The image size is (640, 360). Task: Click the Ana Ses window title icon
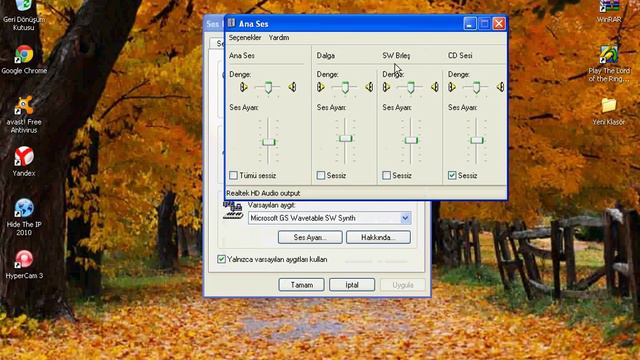[x=231, y=23]
